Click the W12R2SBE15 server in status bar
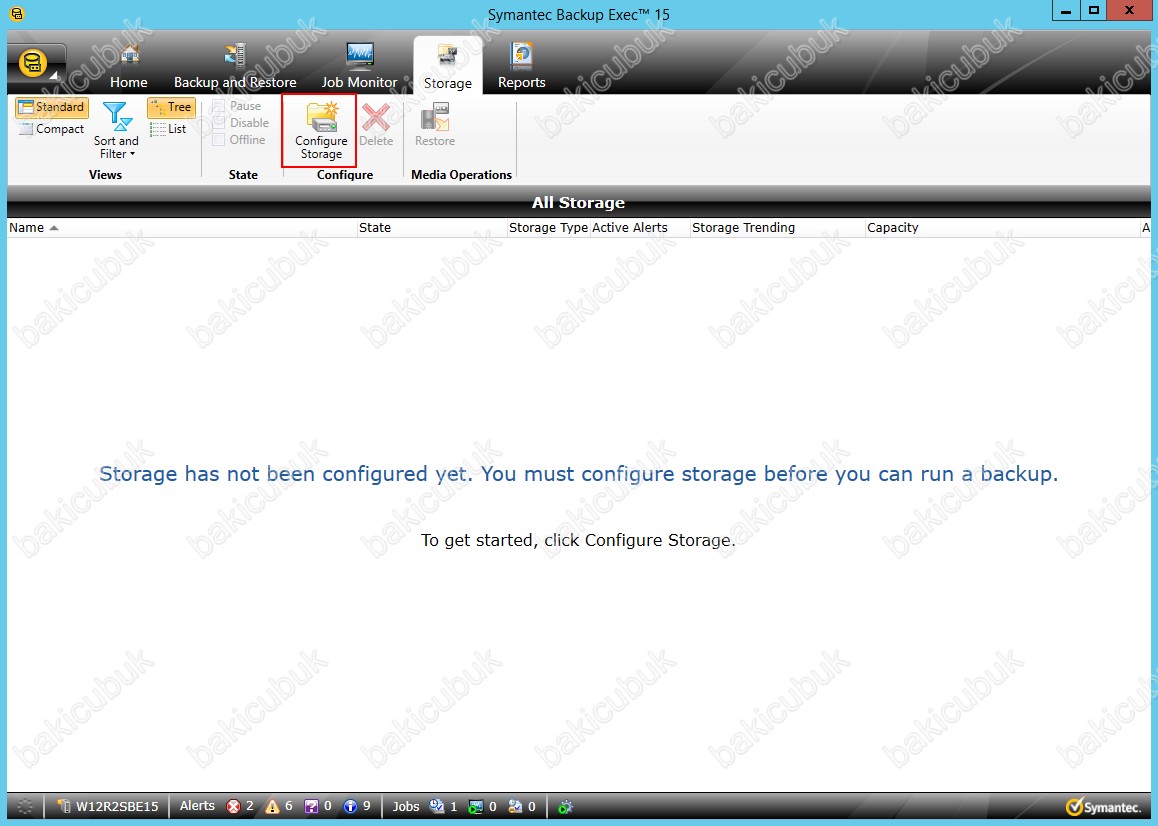Image resolution: width=1158 pixels, height=826 pixels. (x=109, y=806)
